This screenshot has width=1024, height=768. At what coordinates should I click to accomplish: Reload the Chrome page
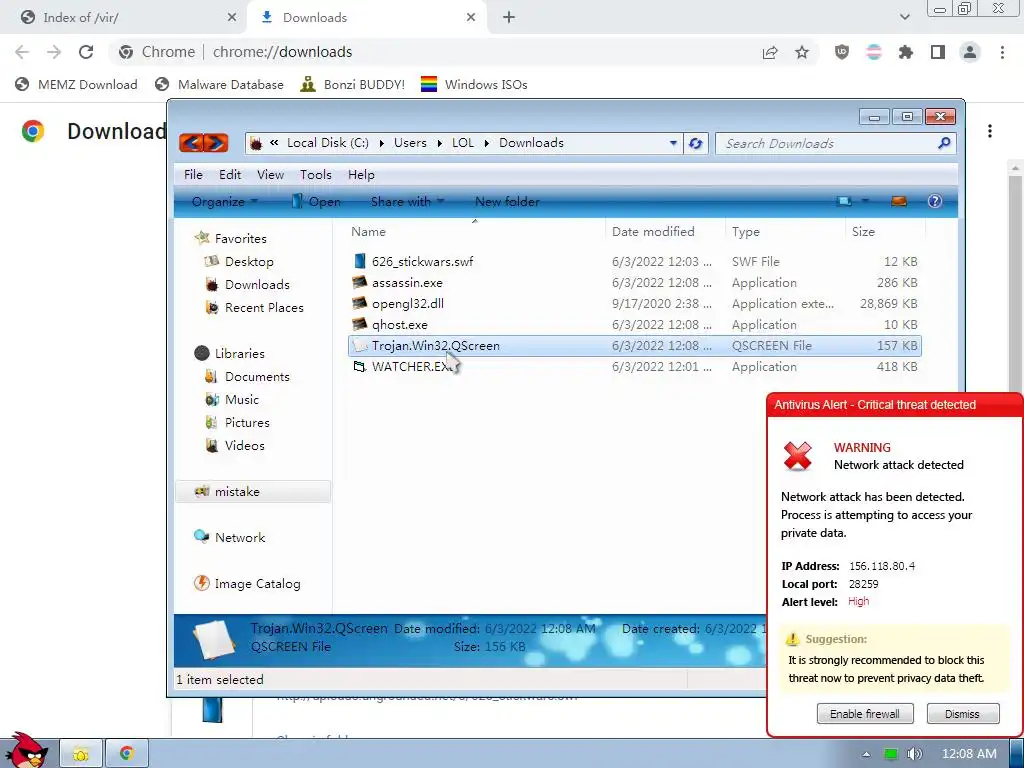point(86,52)
